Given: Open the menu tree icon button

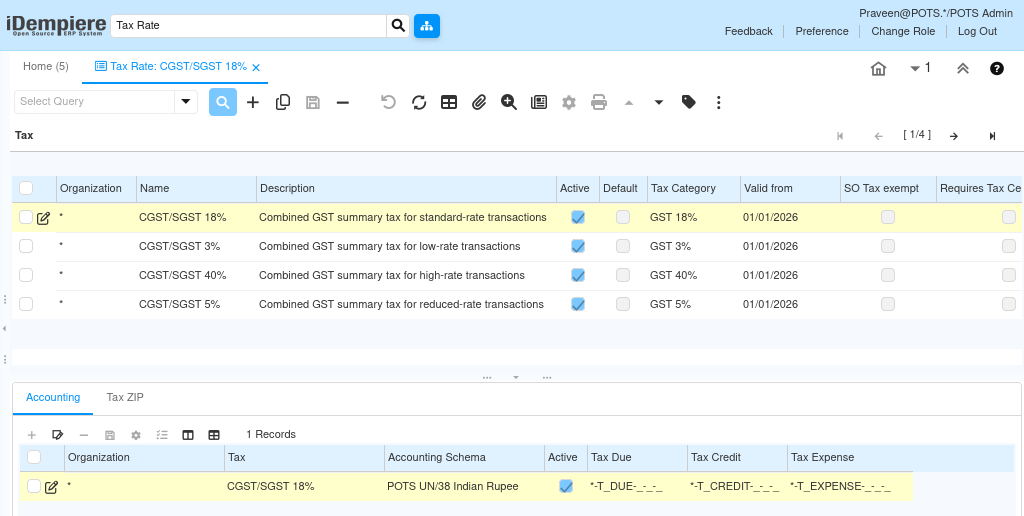Looking at the screenshot, I should click(x=427, y=26).
